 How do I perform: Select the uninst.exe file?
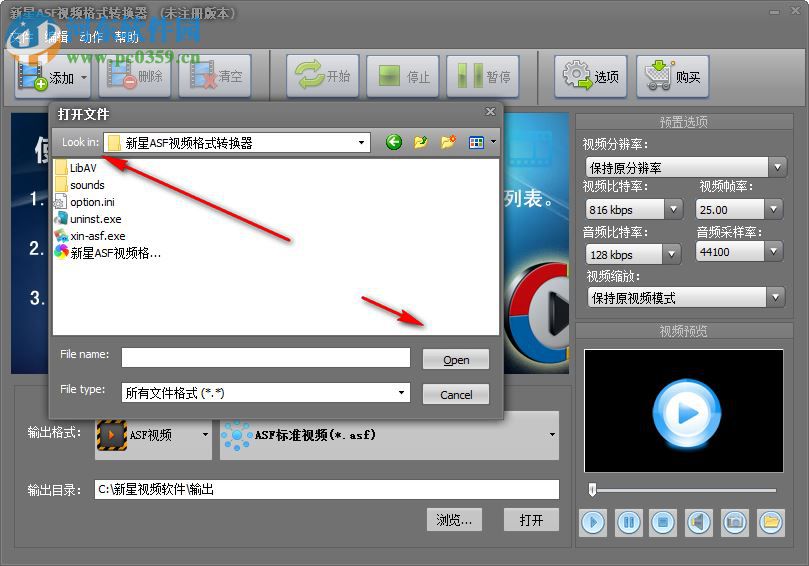(88, 219)
